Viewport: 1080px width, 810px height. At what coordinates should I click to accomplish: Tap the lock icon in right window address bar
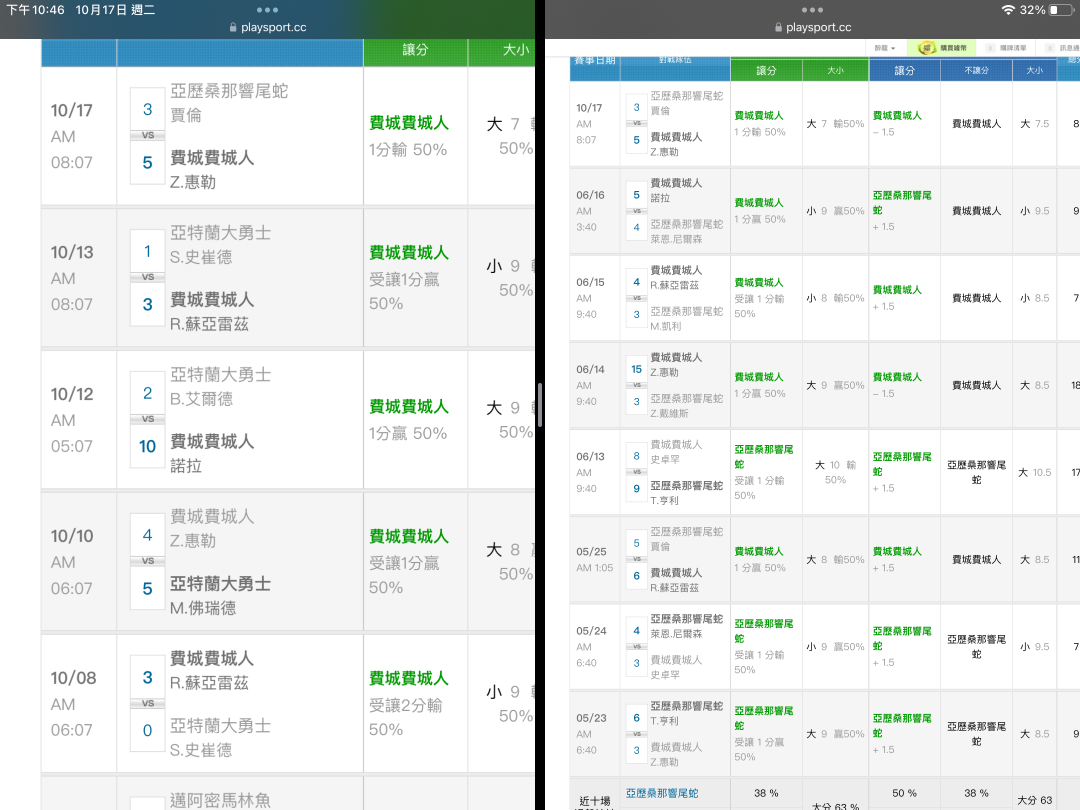[x=778, y=28]
